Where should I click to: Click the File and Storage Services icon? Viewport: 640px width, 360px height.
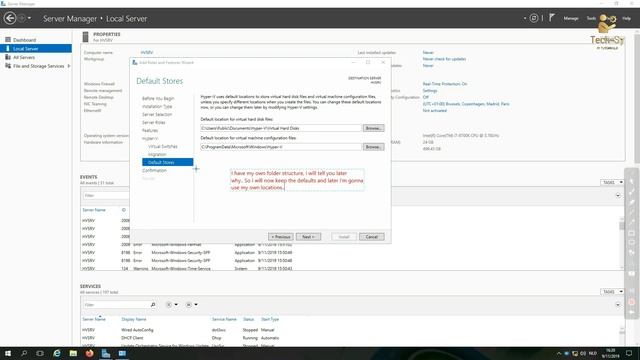coord(8,66)
